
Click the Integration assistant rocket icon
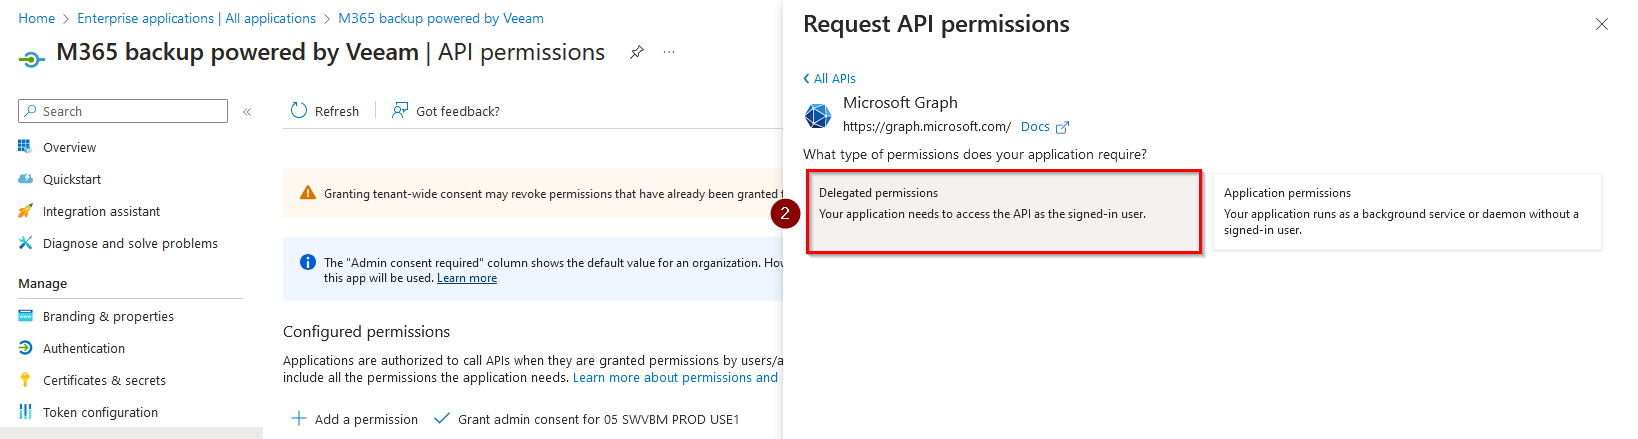click(x=25, y=211)
